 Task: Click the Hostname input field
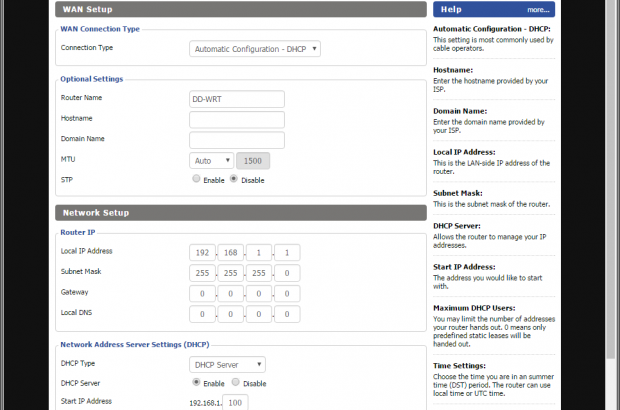pyautogui.click(x=237, y=119)
